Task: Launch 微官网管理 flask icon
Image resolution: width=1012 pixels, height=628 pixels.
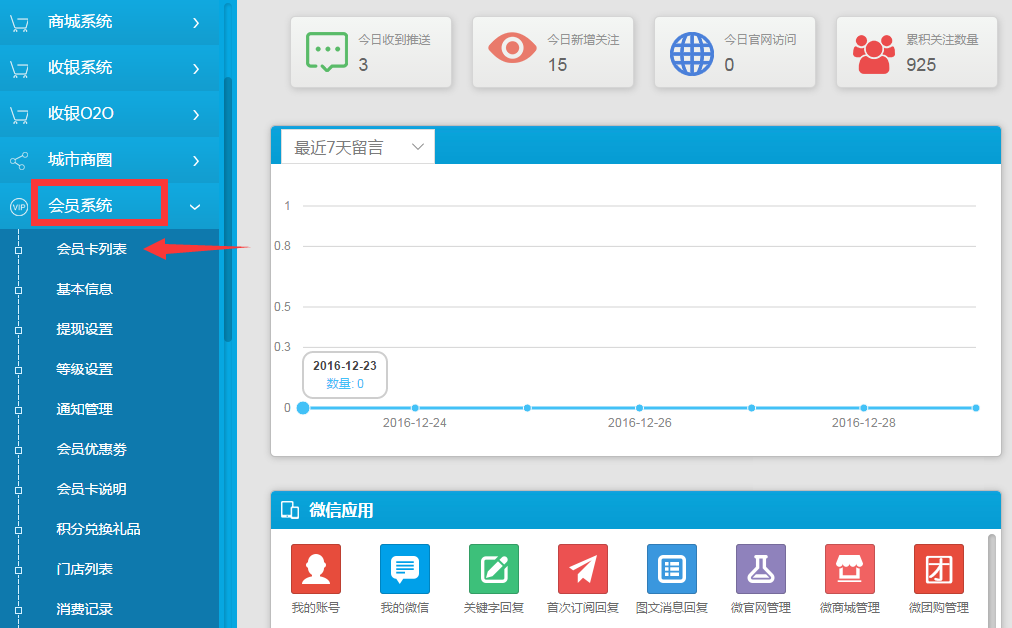Action: [760, 569]
